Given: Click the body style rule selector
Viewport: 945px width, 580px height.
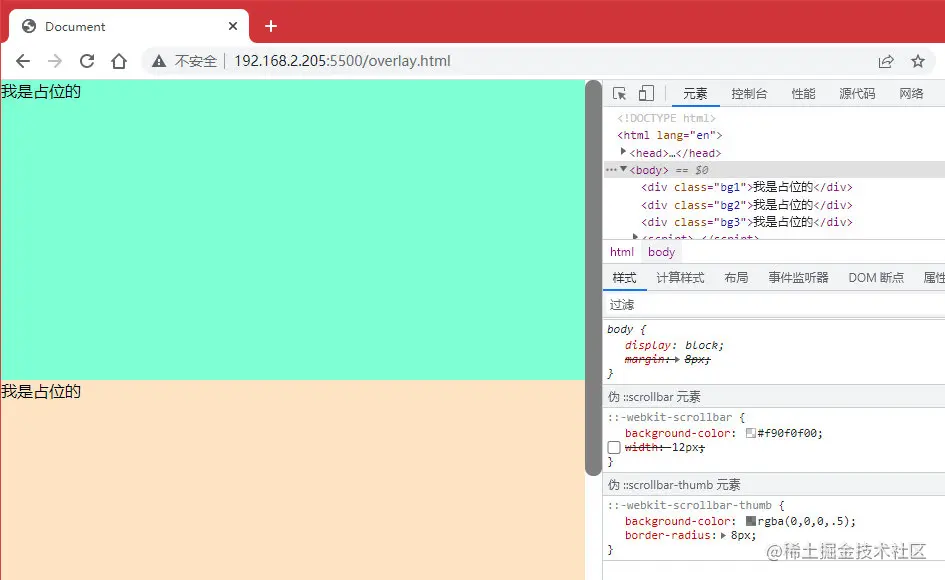Looking at the screenshot, I should coord(620,330).
